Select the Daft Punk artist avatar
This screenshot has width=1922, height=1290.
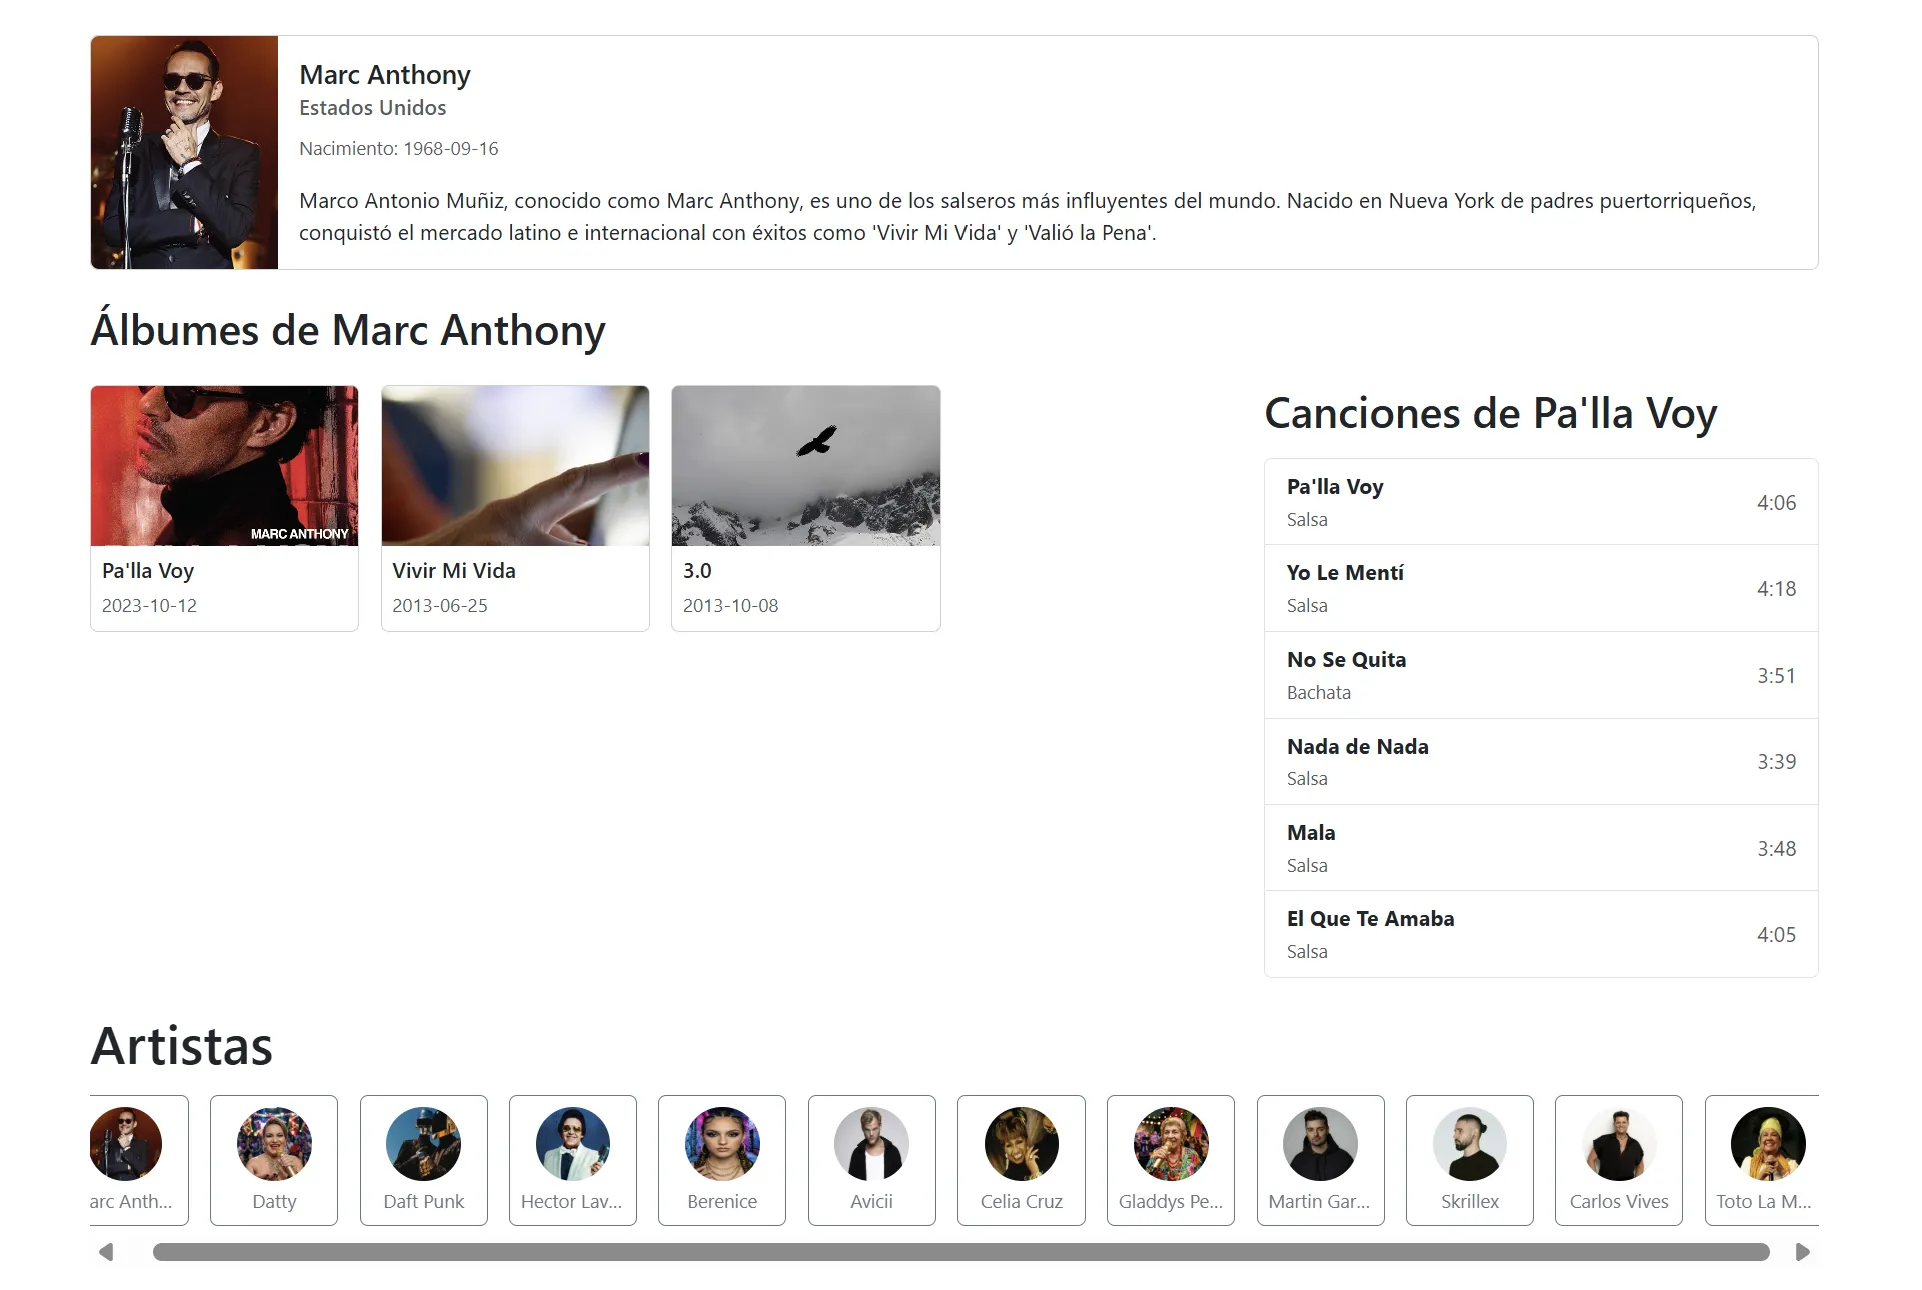coord(423,1144)
